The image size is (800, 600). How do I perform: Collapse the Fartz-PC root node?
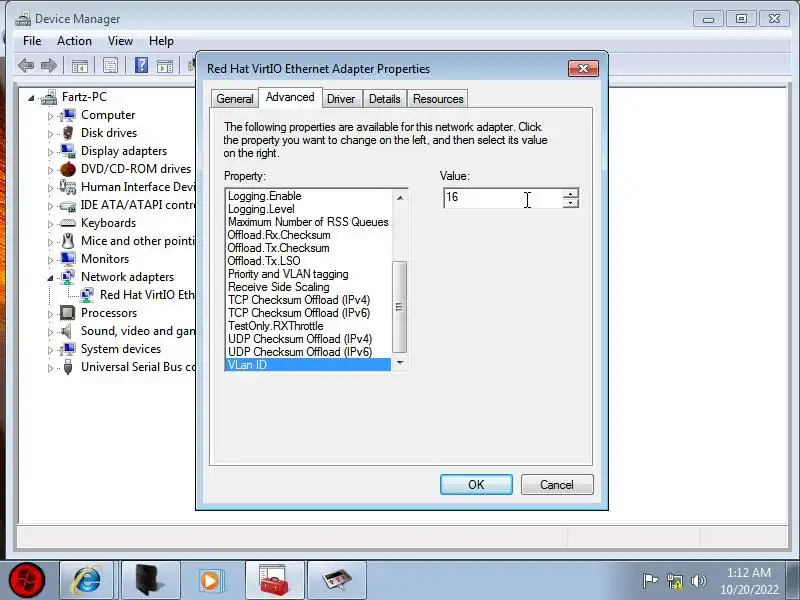point(31,98)
